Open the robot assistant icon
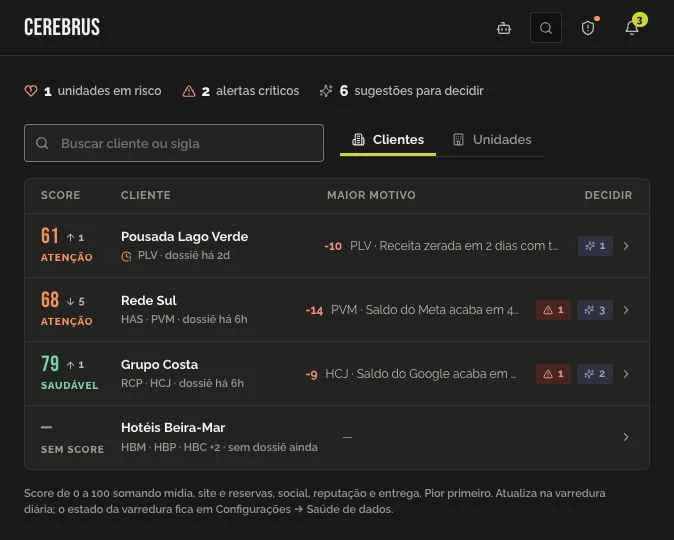 click(504, 28)
